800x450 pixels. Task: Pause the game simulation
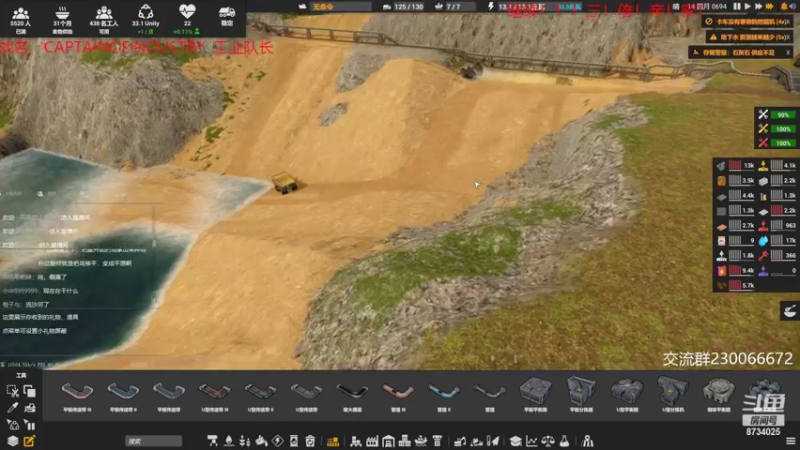(x=737, y=7)
